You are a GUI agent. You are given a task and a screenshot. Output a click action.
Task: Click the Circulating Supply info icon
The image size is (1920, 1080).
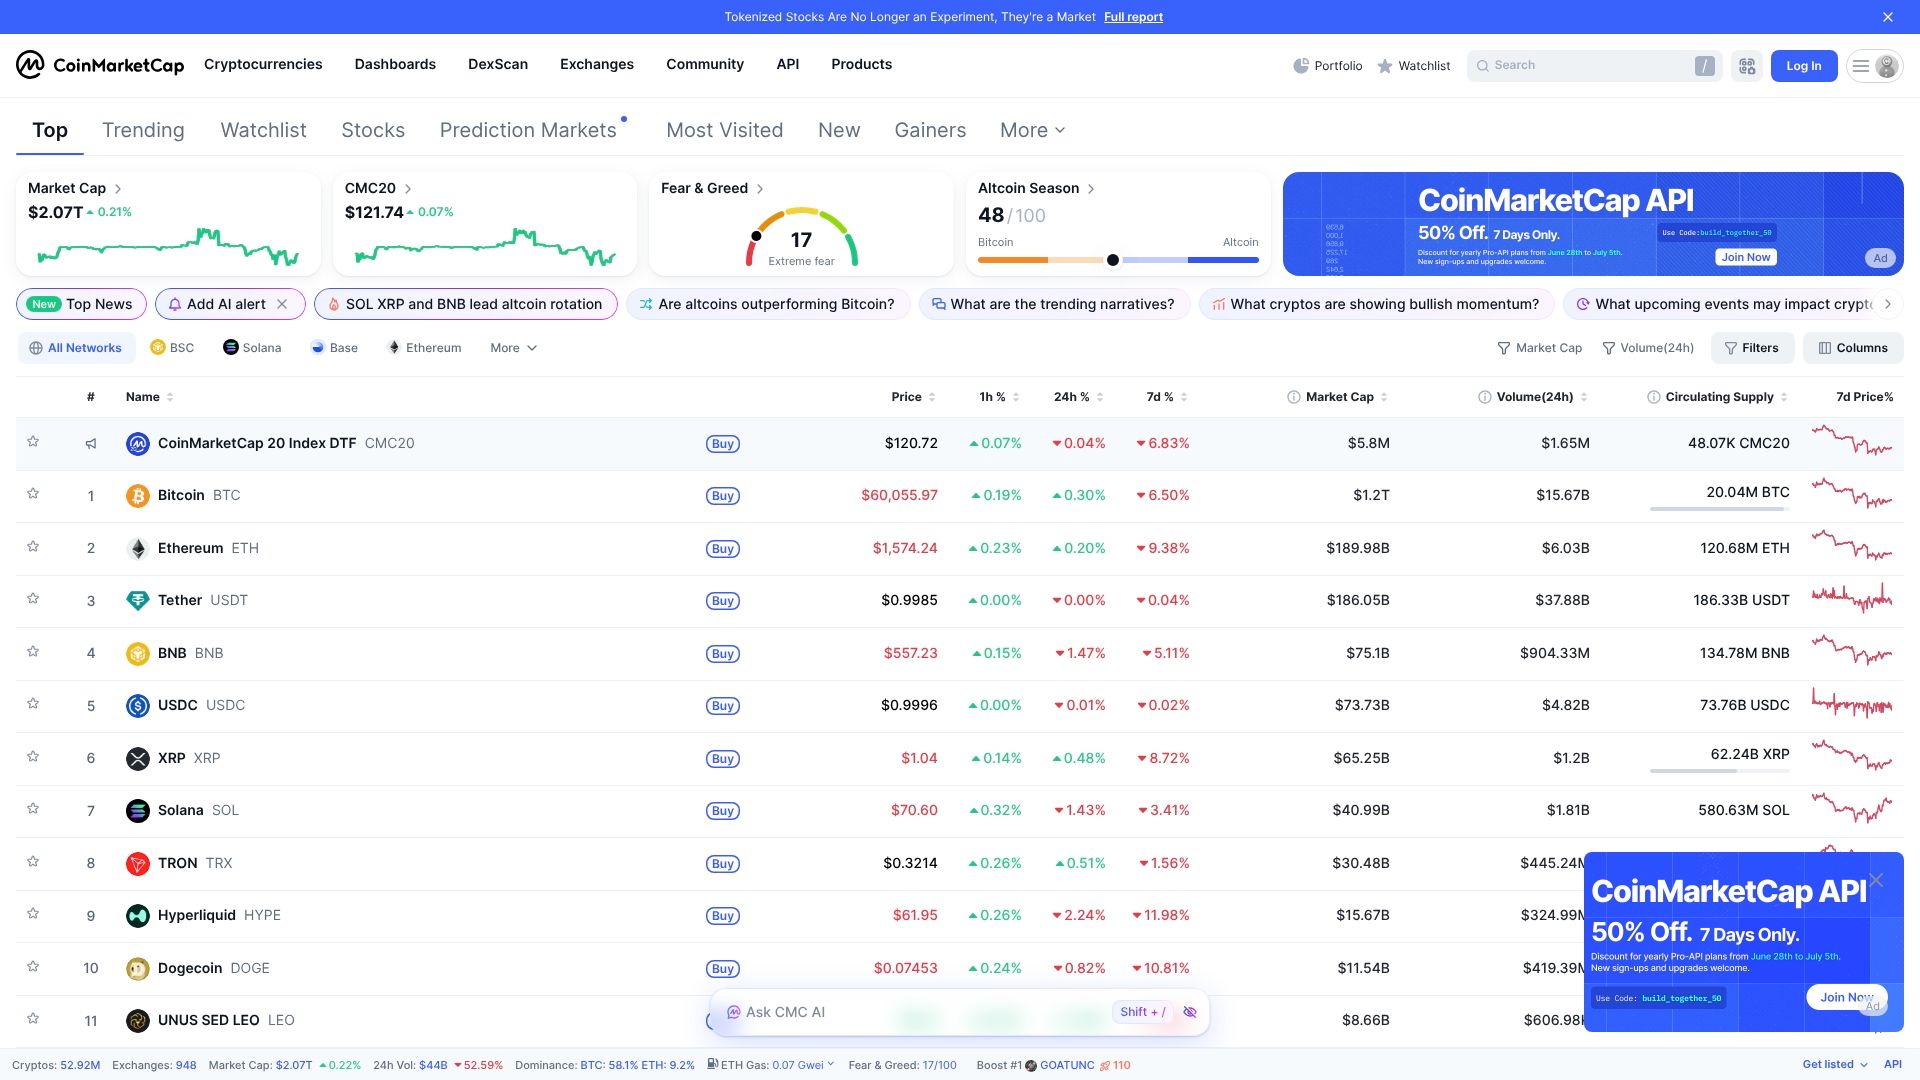1654,397
